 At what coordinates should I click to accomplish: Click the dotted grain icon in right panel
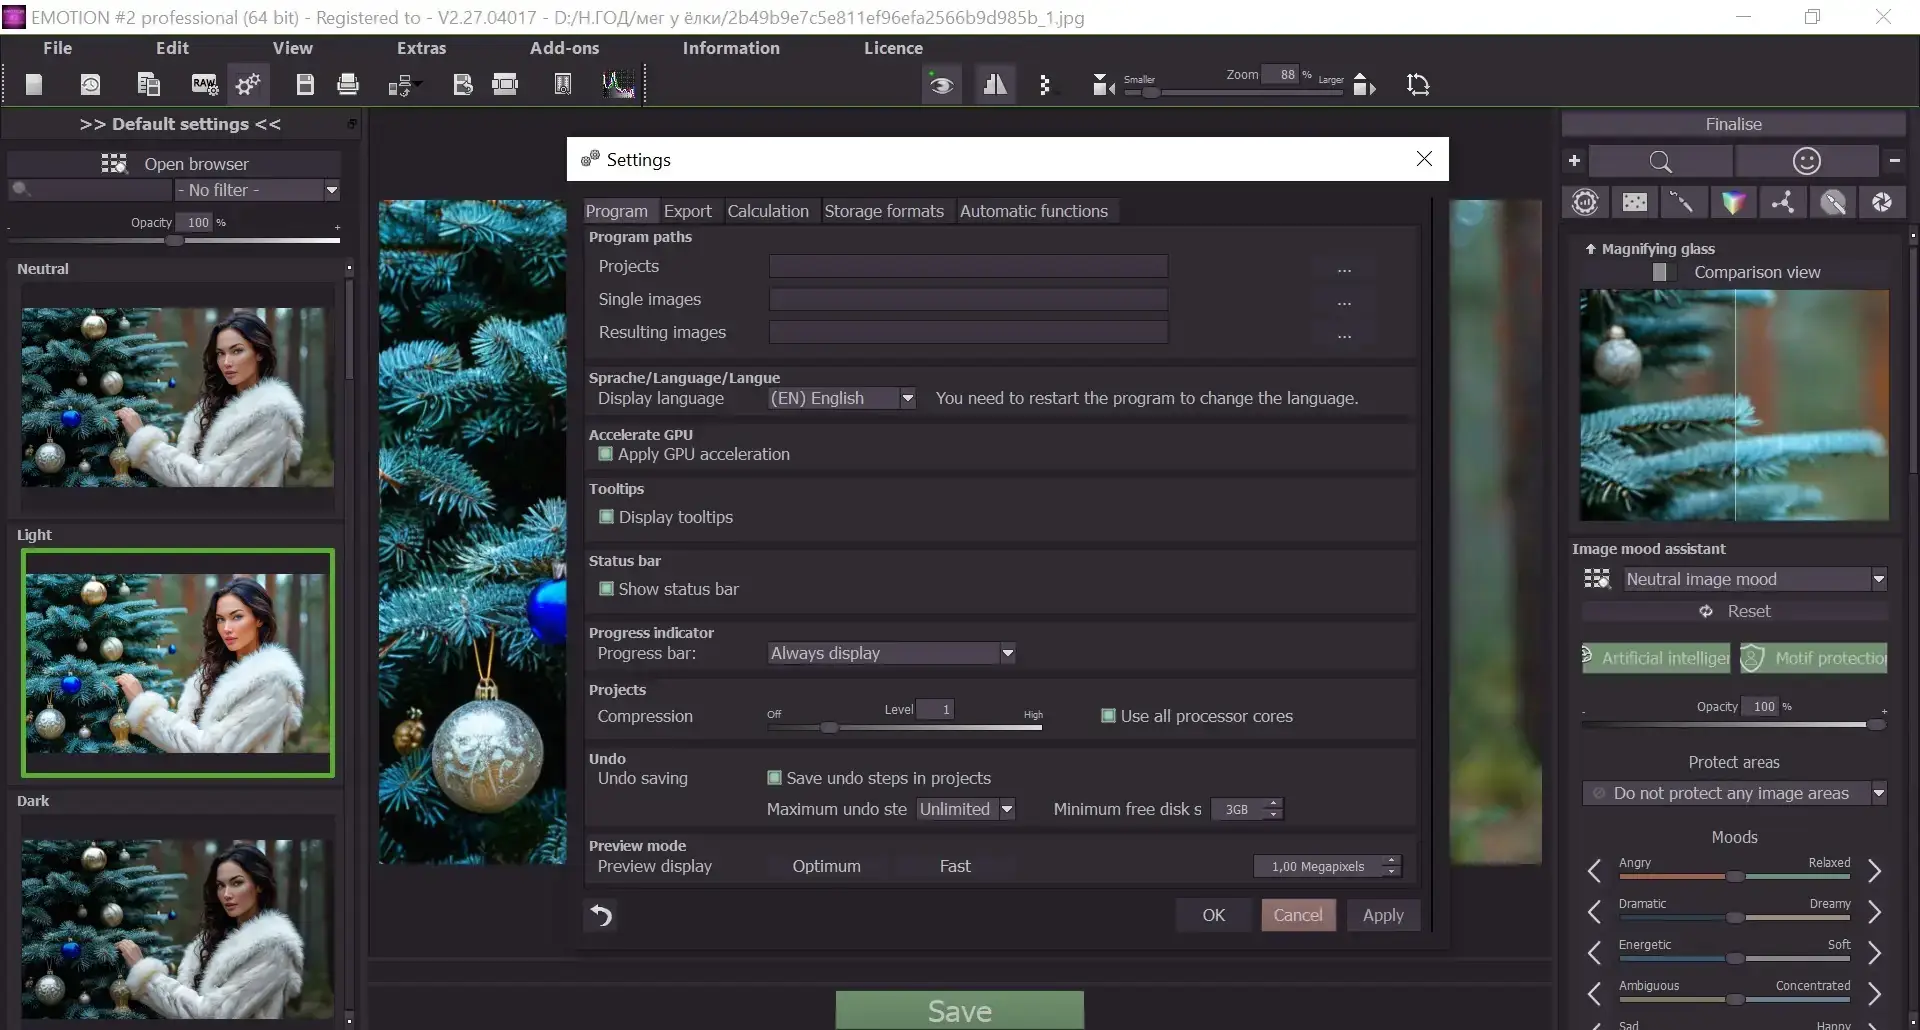pos(1635,202)
